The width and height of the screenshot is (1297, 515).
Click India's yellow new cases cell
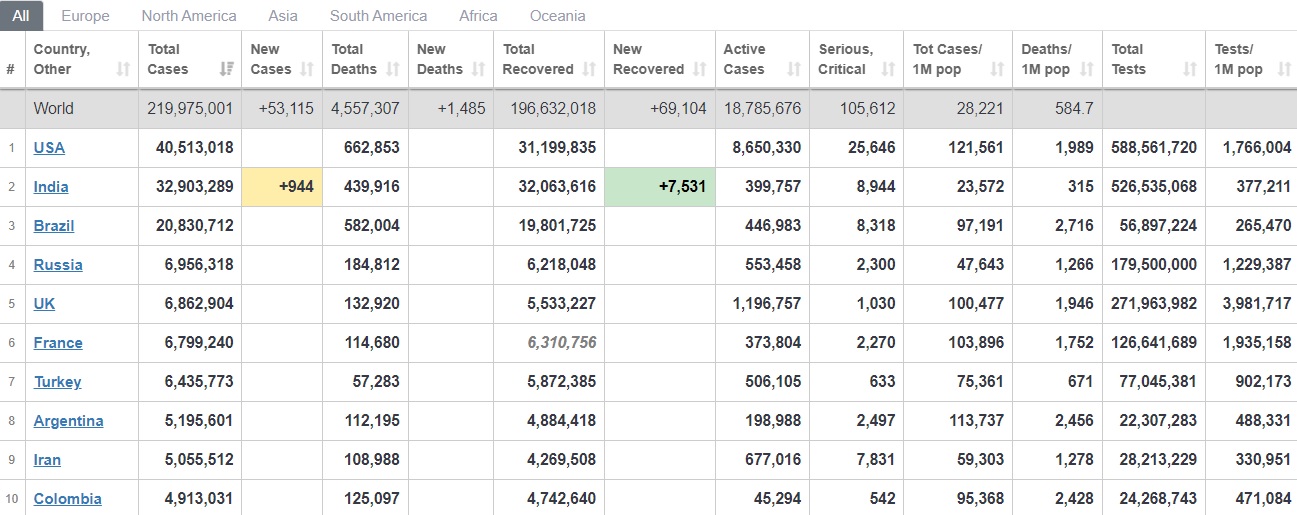click(x=282, y=186)
